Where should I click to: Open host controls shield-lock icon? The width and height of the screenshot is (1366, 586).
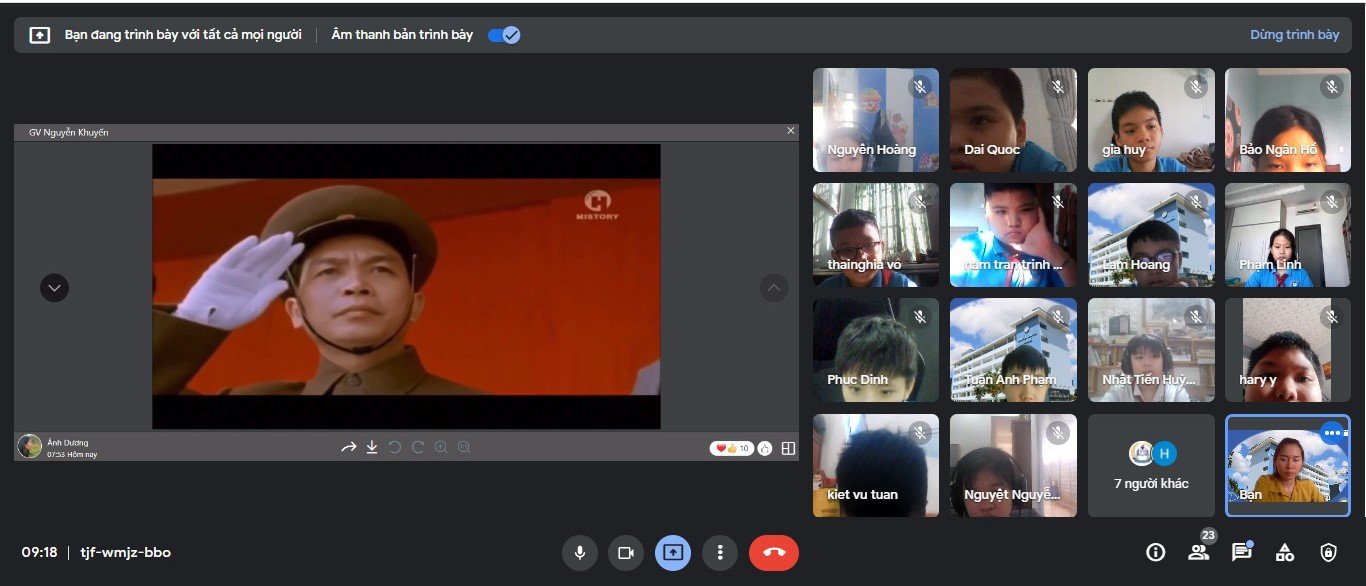pos(1328,552)
